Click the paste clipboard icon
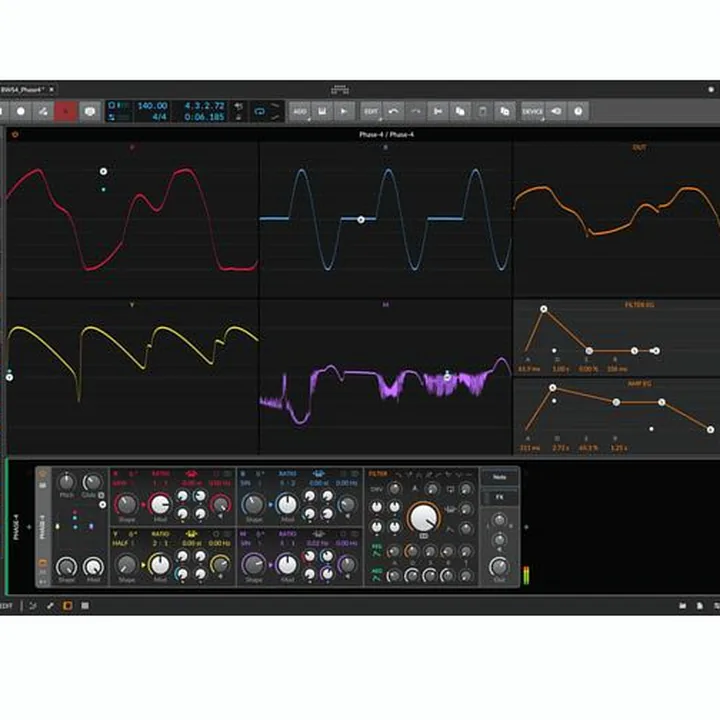 coord(482,111)
